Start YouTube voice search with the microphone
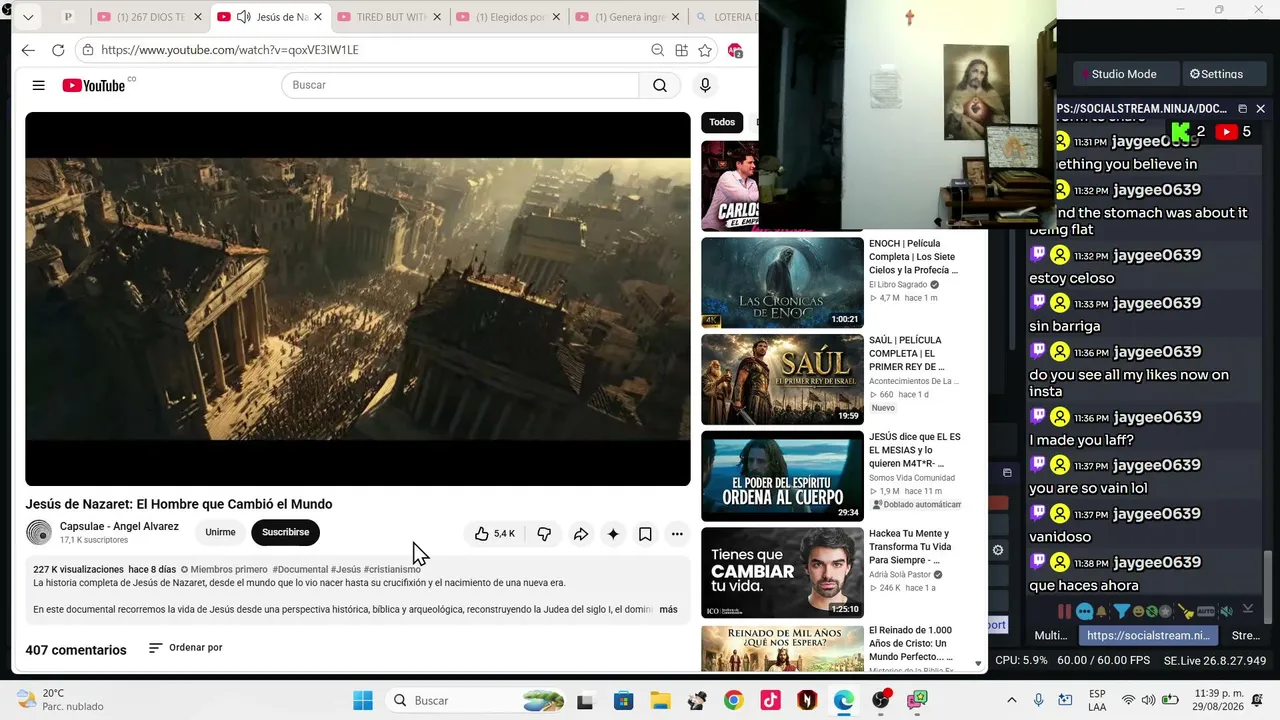1280x720 pixels. click(705, 85)
